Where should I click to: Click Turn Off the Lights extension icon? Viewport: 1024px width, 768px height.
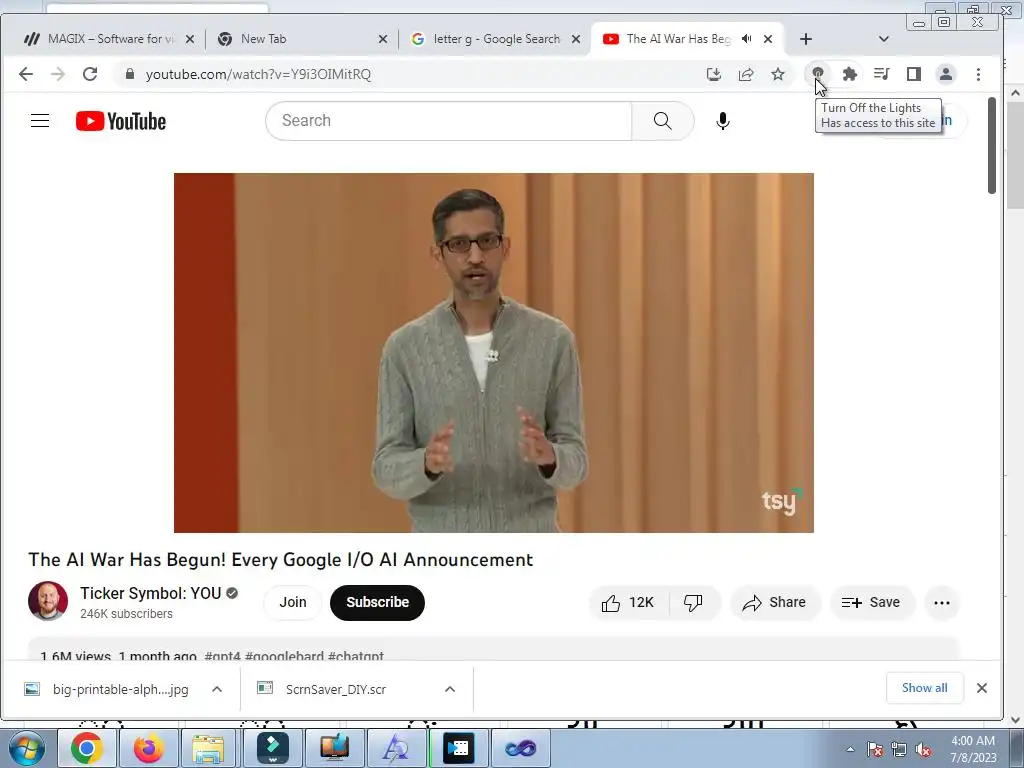click(x=818, y=74)
